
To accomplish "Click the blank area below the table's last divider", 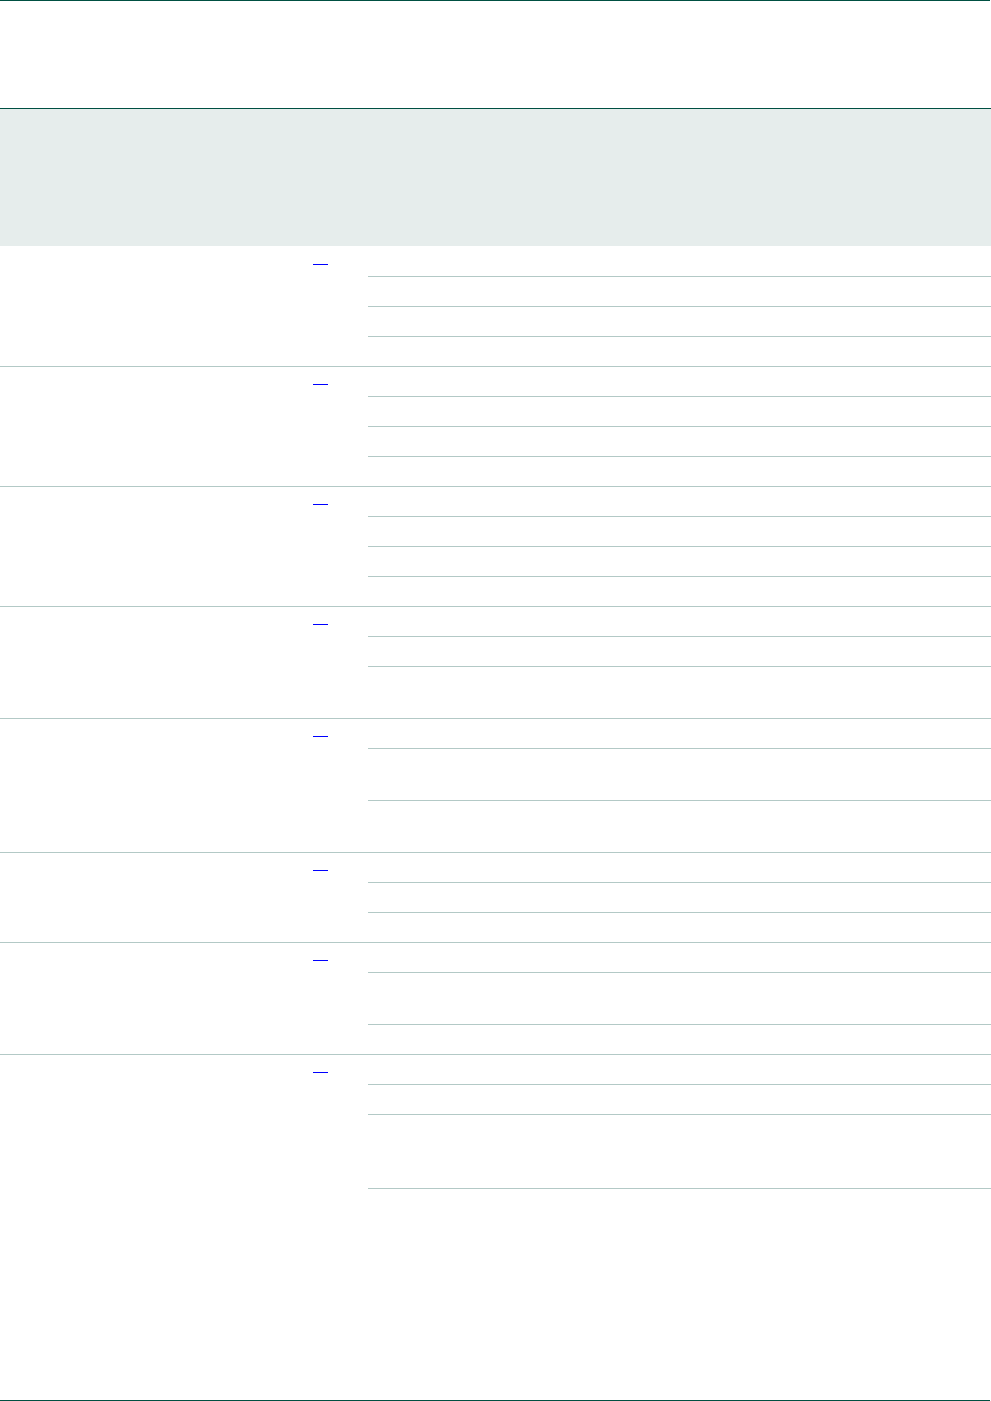I will [x=495, y=1290].
